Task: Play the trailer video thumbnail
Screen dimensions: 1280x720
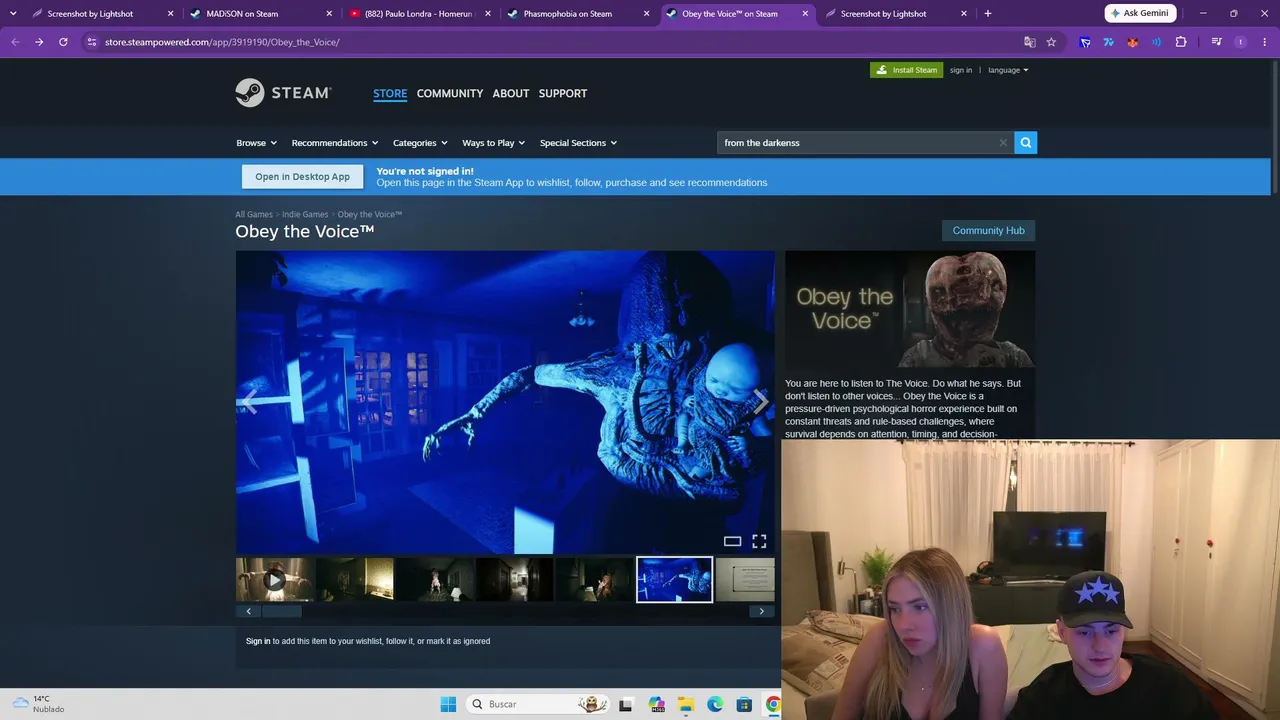Action: coord(274,580)
